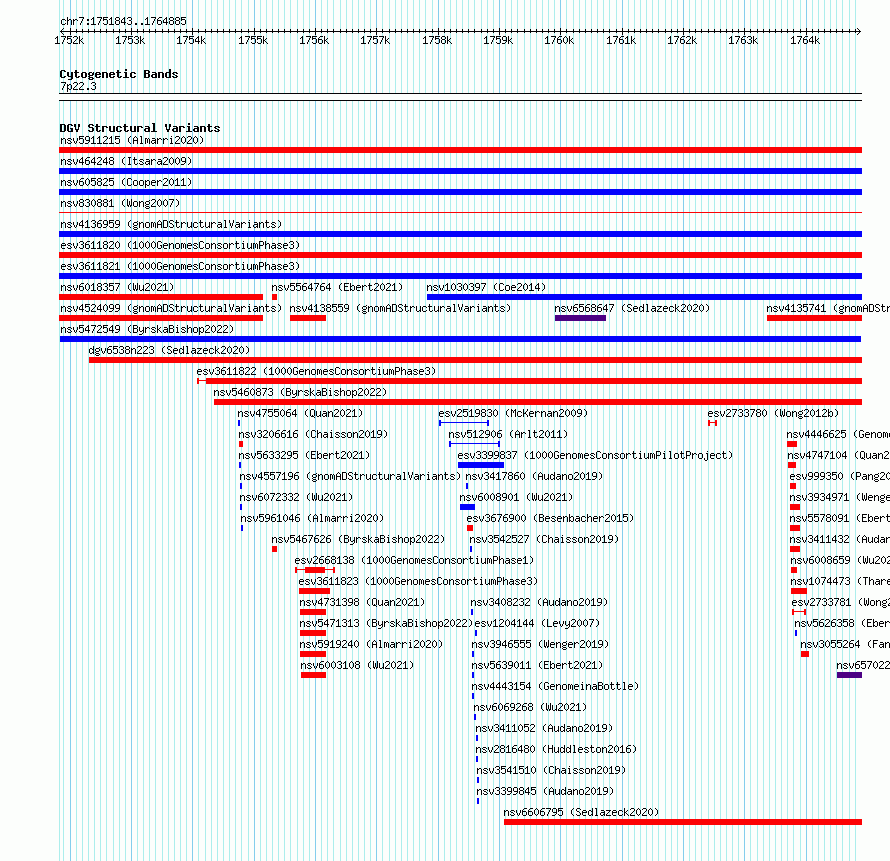Click the blue bar of nsv6008901 (Wu2021)
890x861 pixels.
click(467, 507)
